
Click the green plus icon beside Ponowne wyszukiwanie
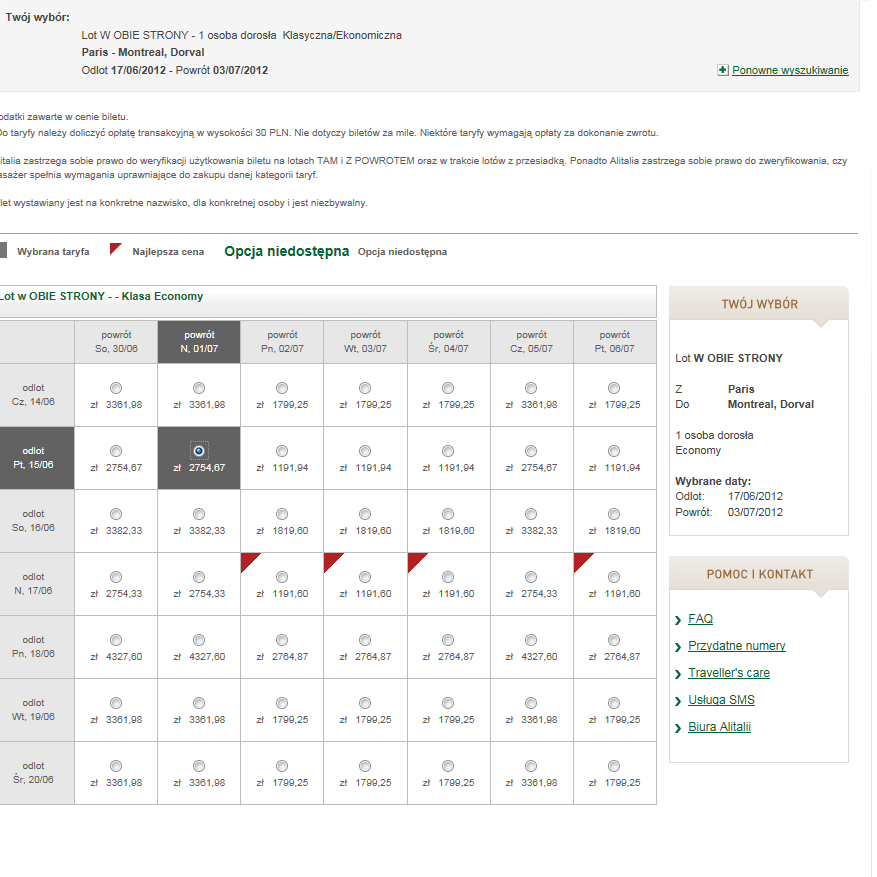723,70
